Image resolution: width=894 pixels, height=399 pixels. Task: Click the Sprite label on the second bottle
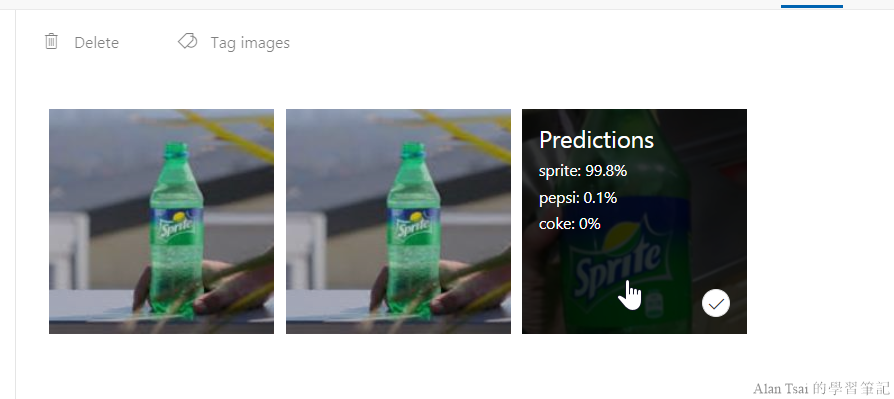point(413,227)
